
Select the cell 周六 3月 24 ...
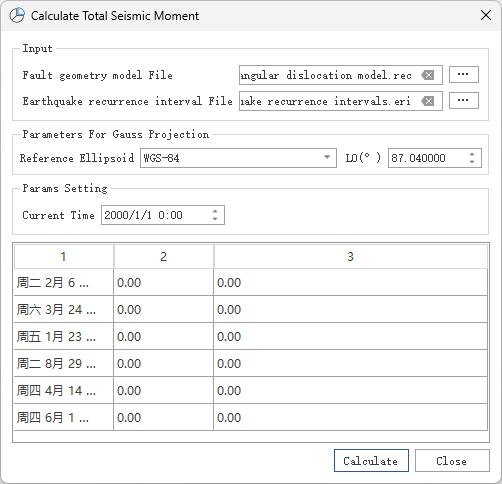(64, 310)
